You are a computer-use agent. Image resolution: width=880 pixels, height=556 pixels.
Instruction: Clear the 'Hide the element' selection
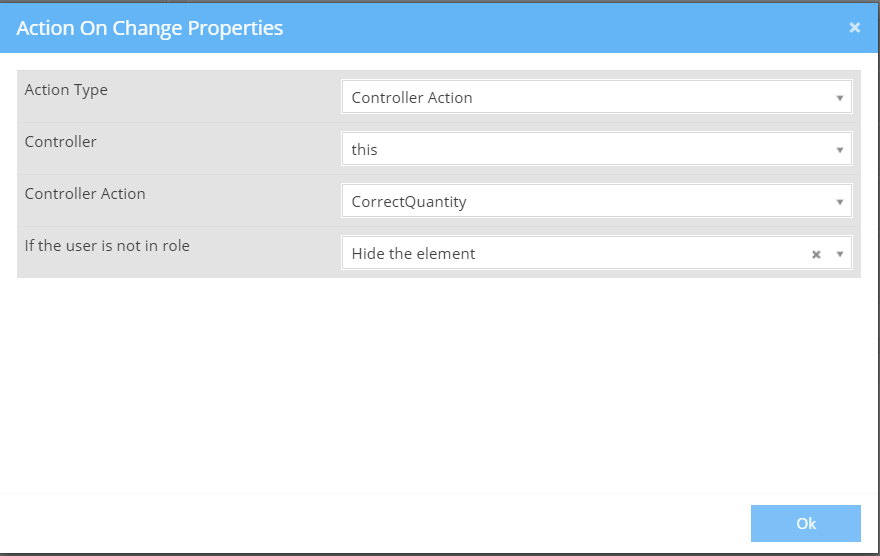click(816, 254)
